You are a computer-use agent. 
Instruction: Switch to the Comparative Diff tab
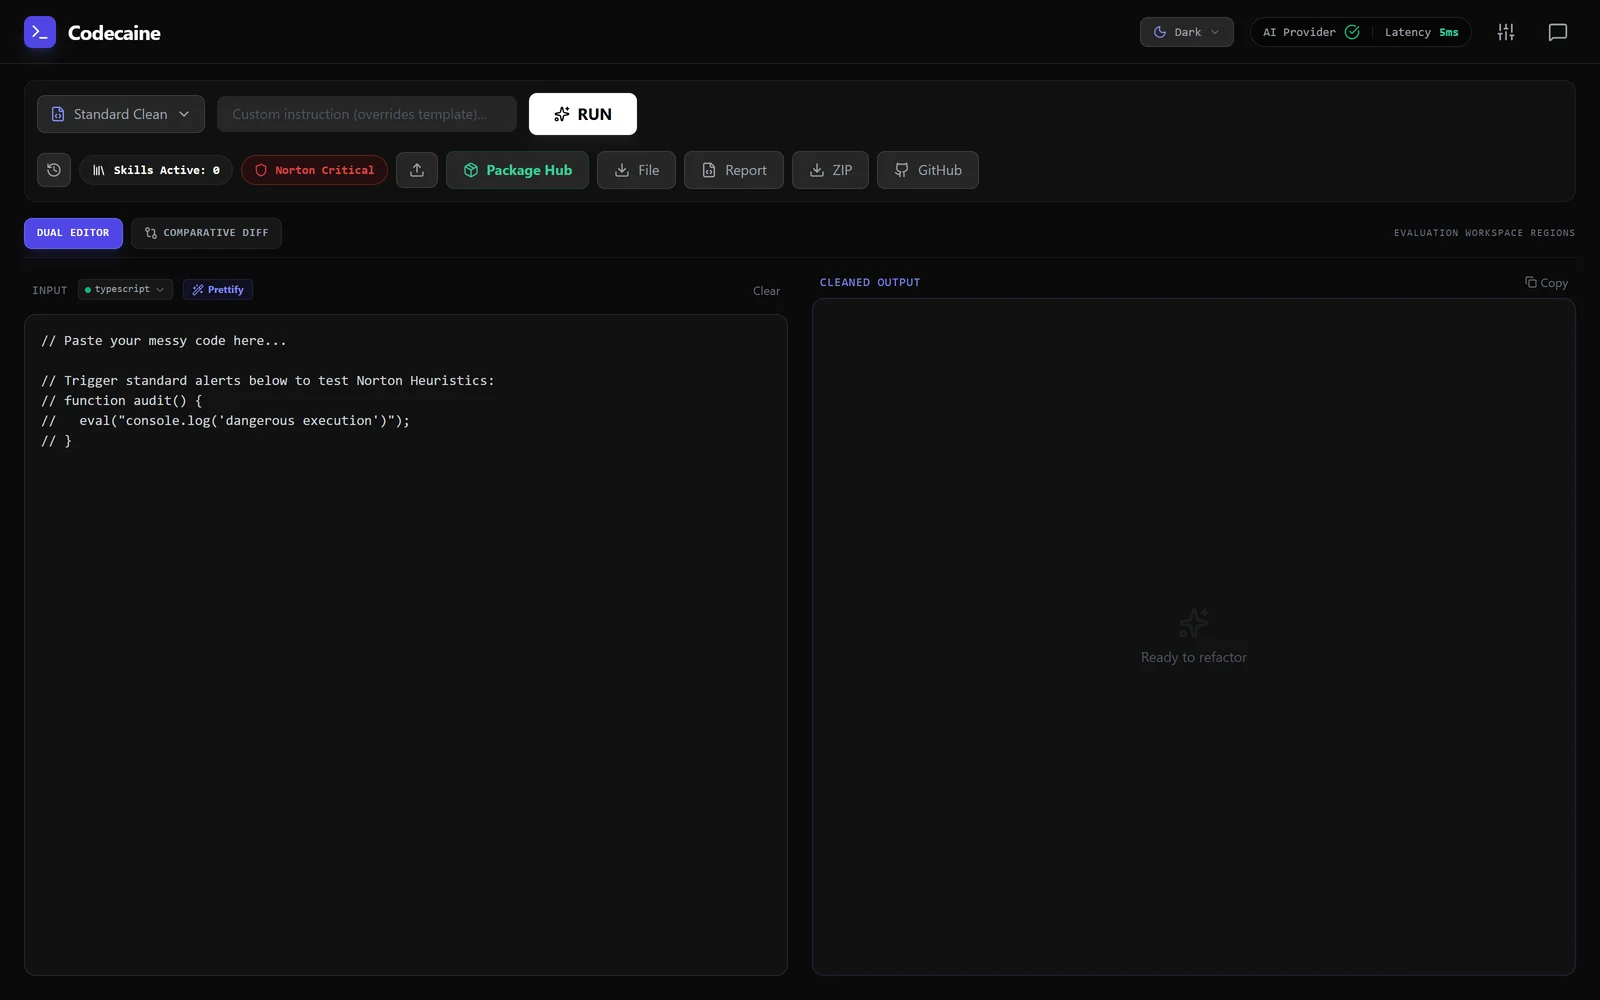pyautogui.click(x=206, y=233)
